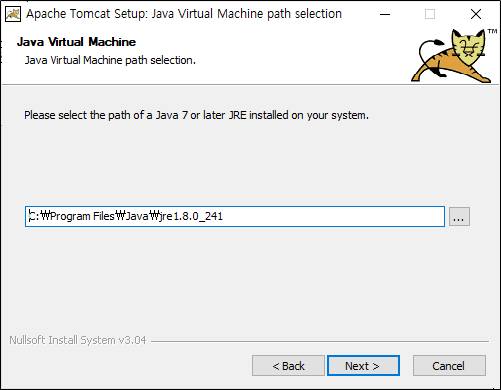
Task: Focus the JRE path input field
Action: pyautogui.click(x=235, y=217)
